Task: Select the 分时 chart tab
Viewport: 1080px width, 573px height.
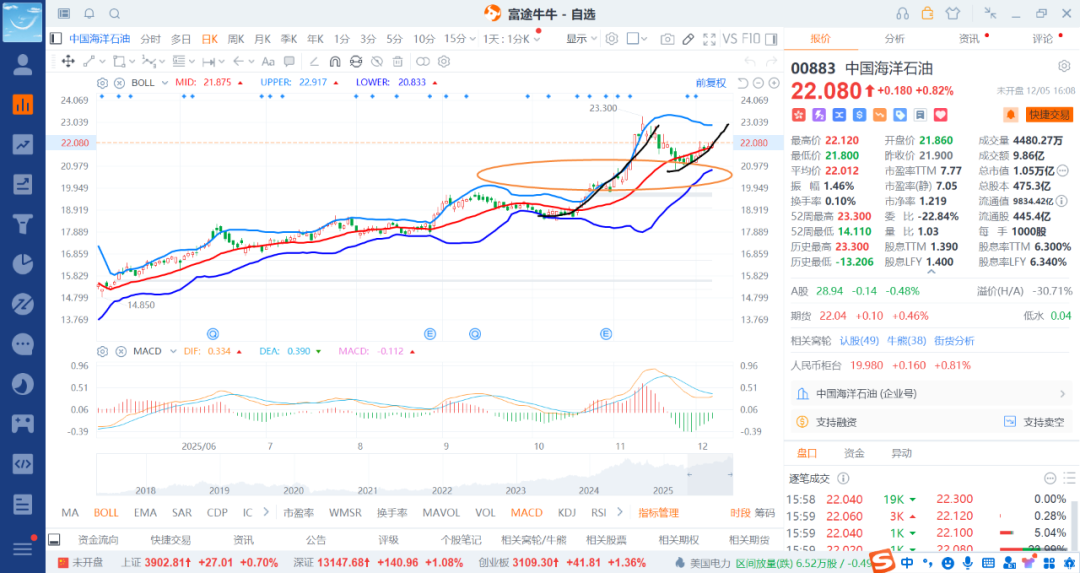Action: click(150, 39)
